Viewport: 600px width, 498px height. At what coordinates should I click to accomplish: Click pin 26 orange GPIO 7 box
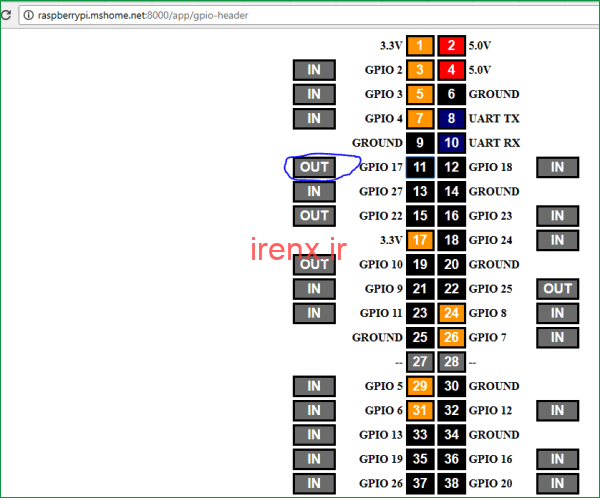[x=452, y=337]
